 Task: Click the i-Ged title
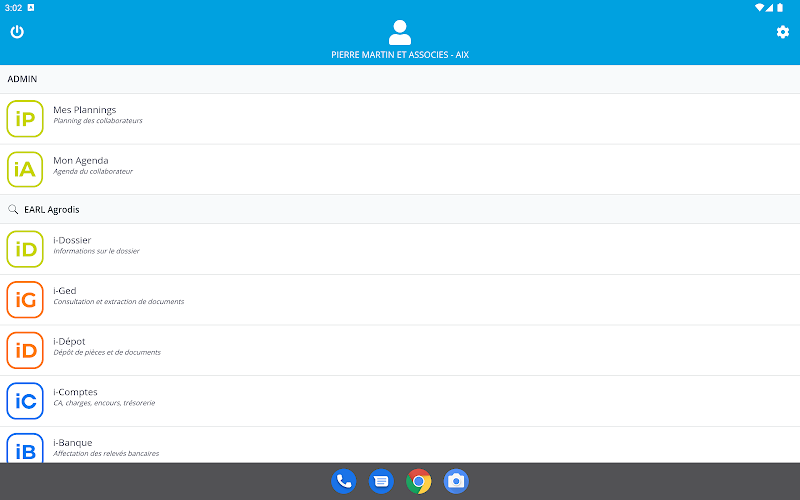(x=65, y=290)
